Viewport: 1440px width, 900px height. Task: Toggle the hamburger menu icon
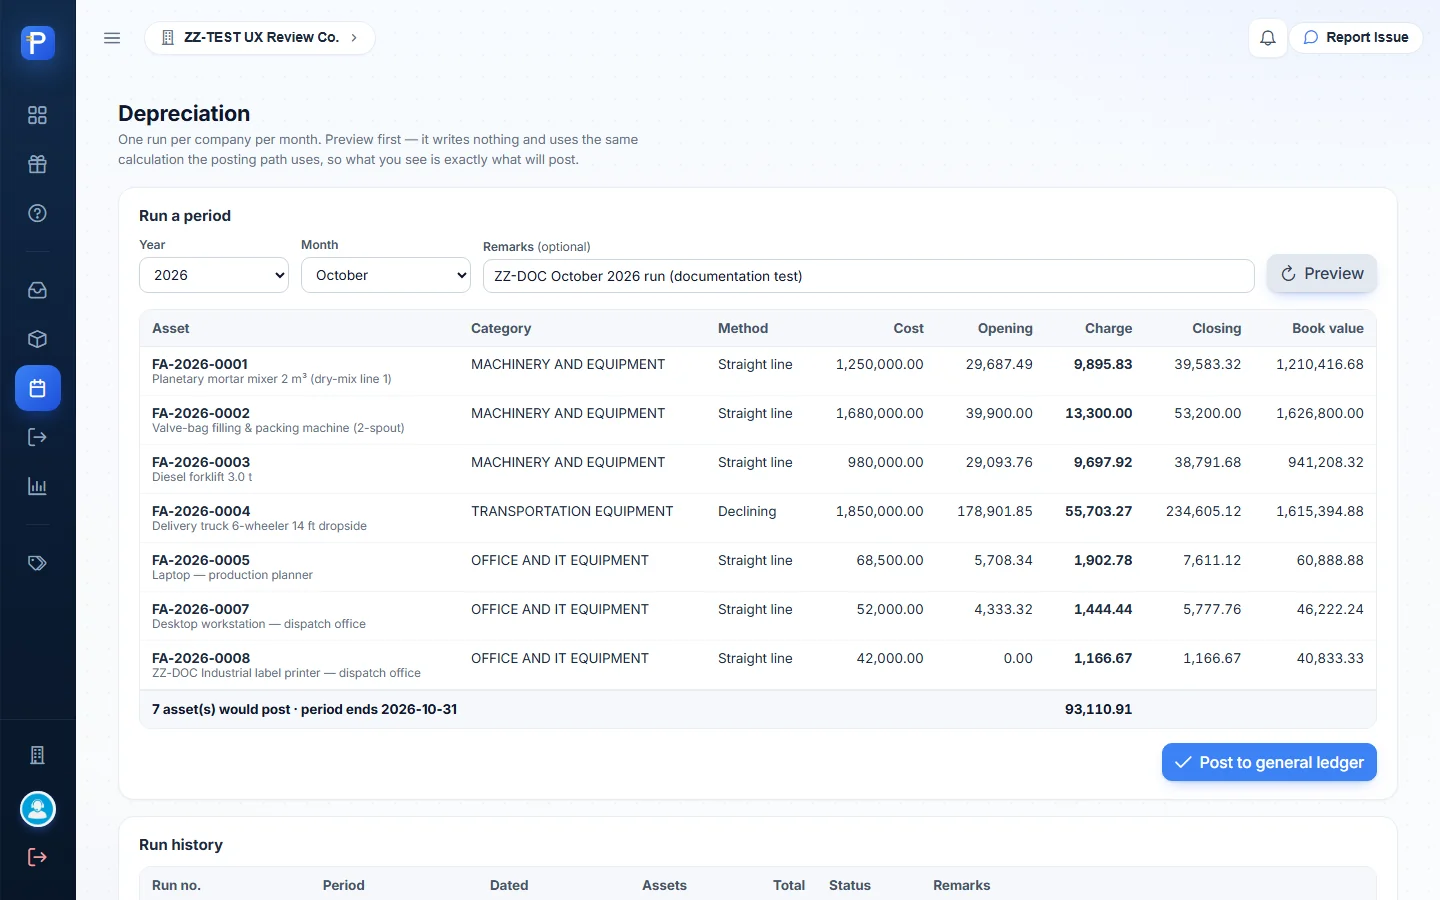pyautogui.click(x=112, y=38)
